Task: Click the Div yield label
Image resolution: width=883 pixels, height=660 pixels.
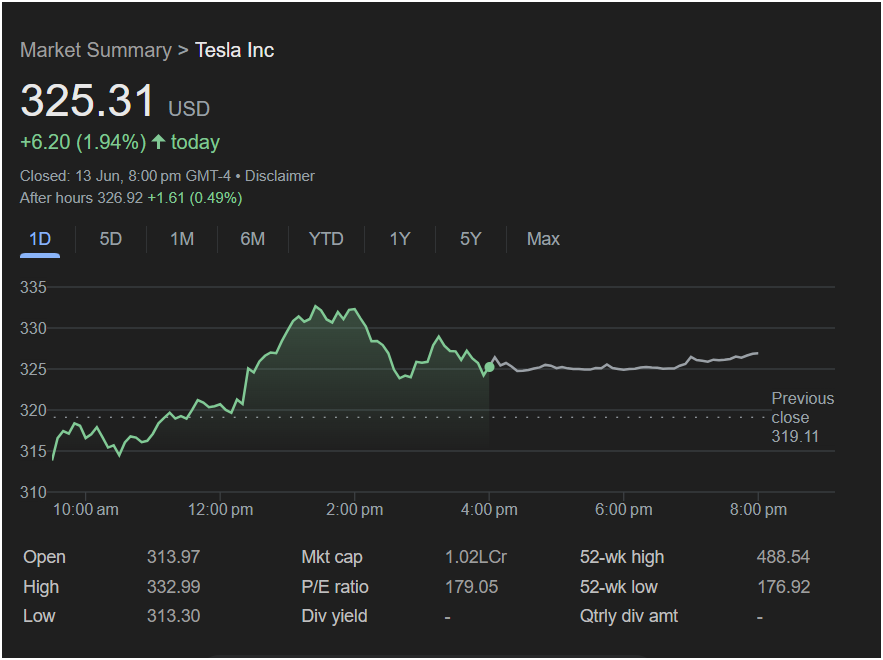Action: [x=335, y=616]
